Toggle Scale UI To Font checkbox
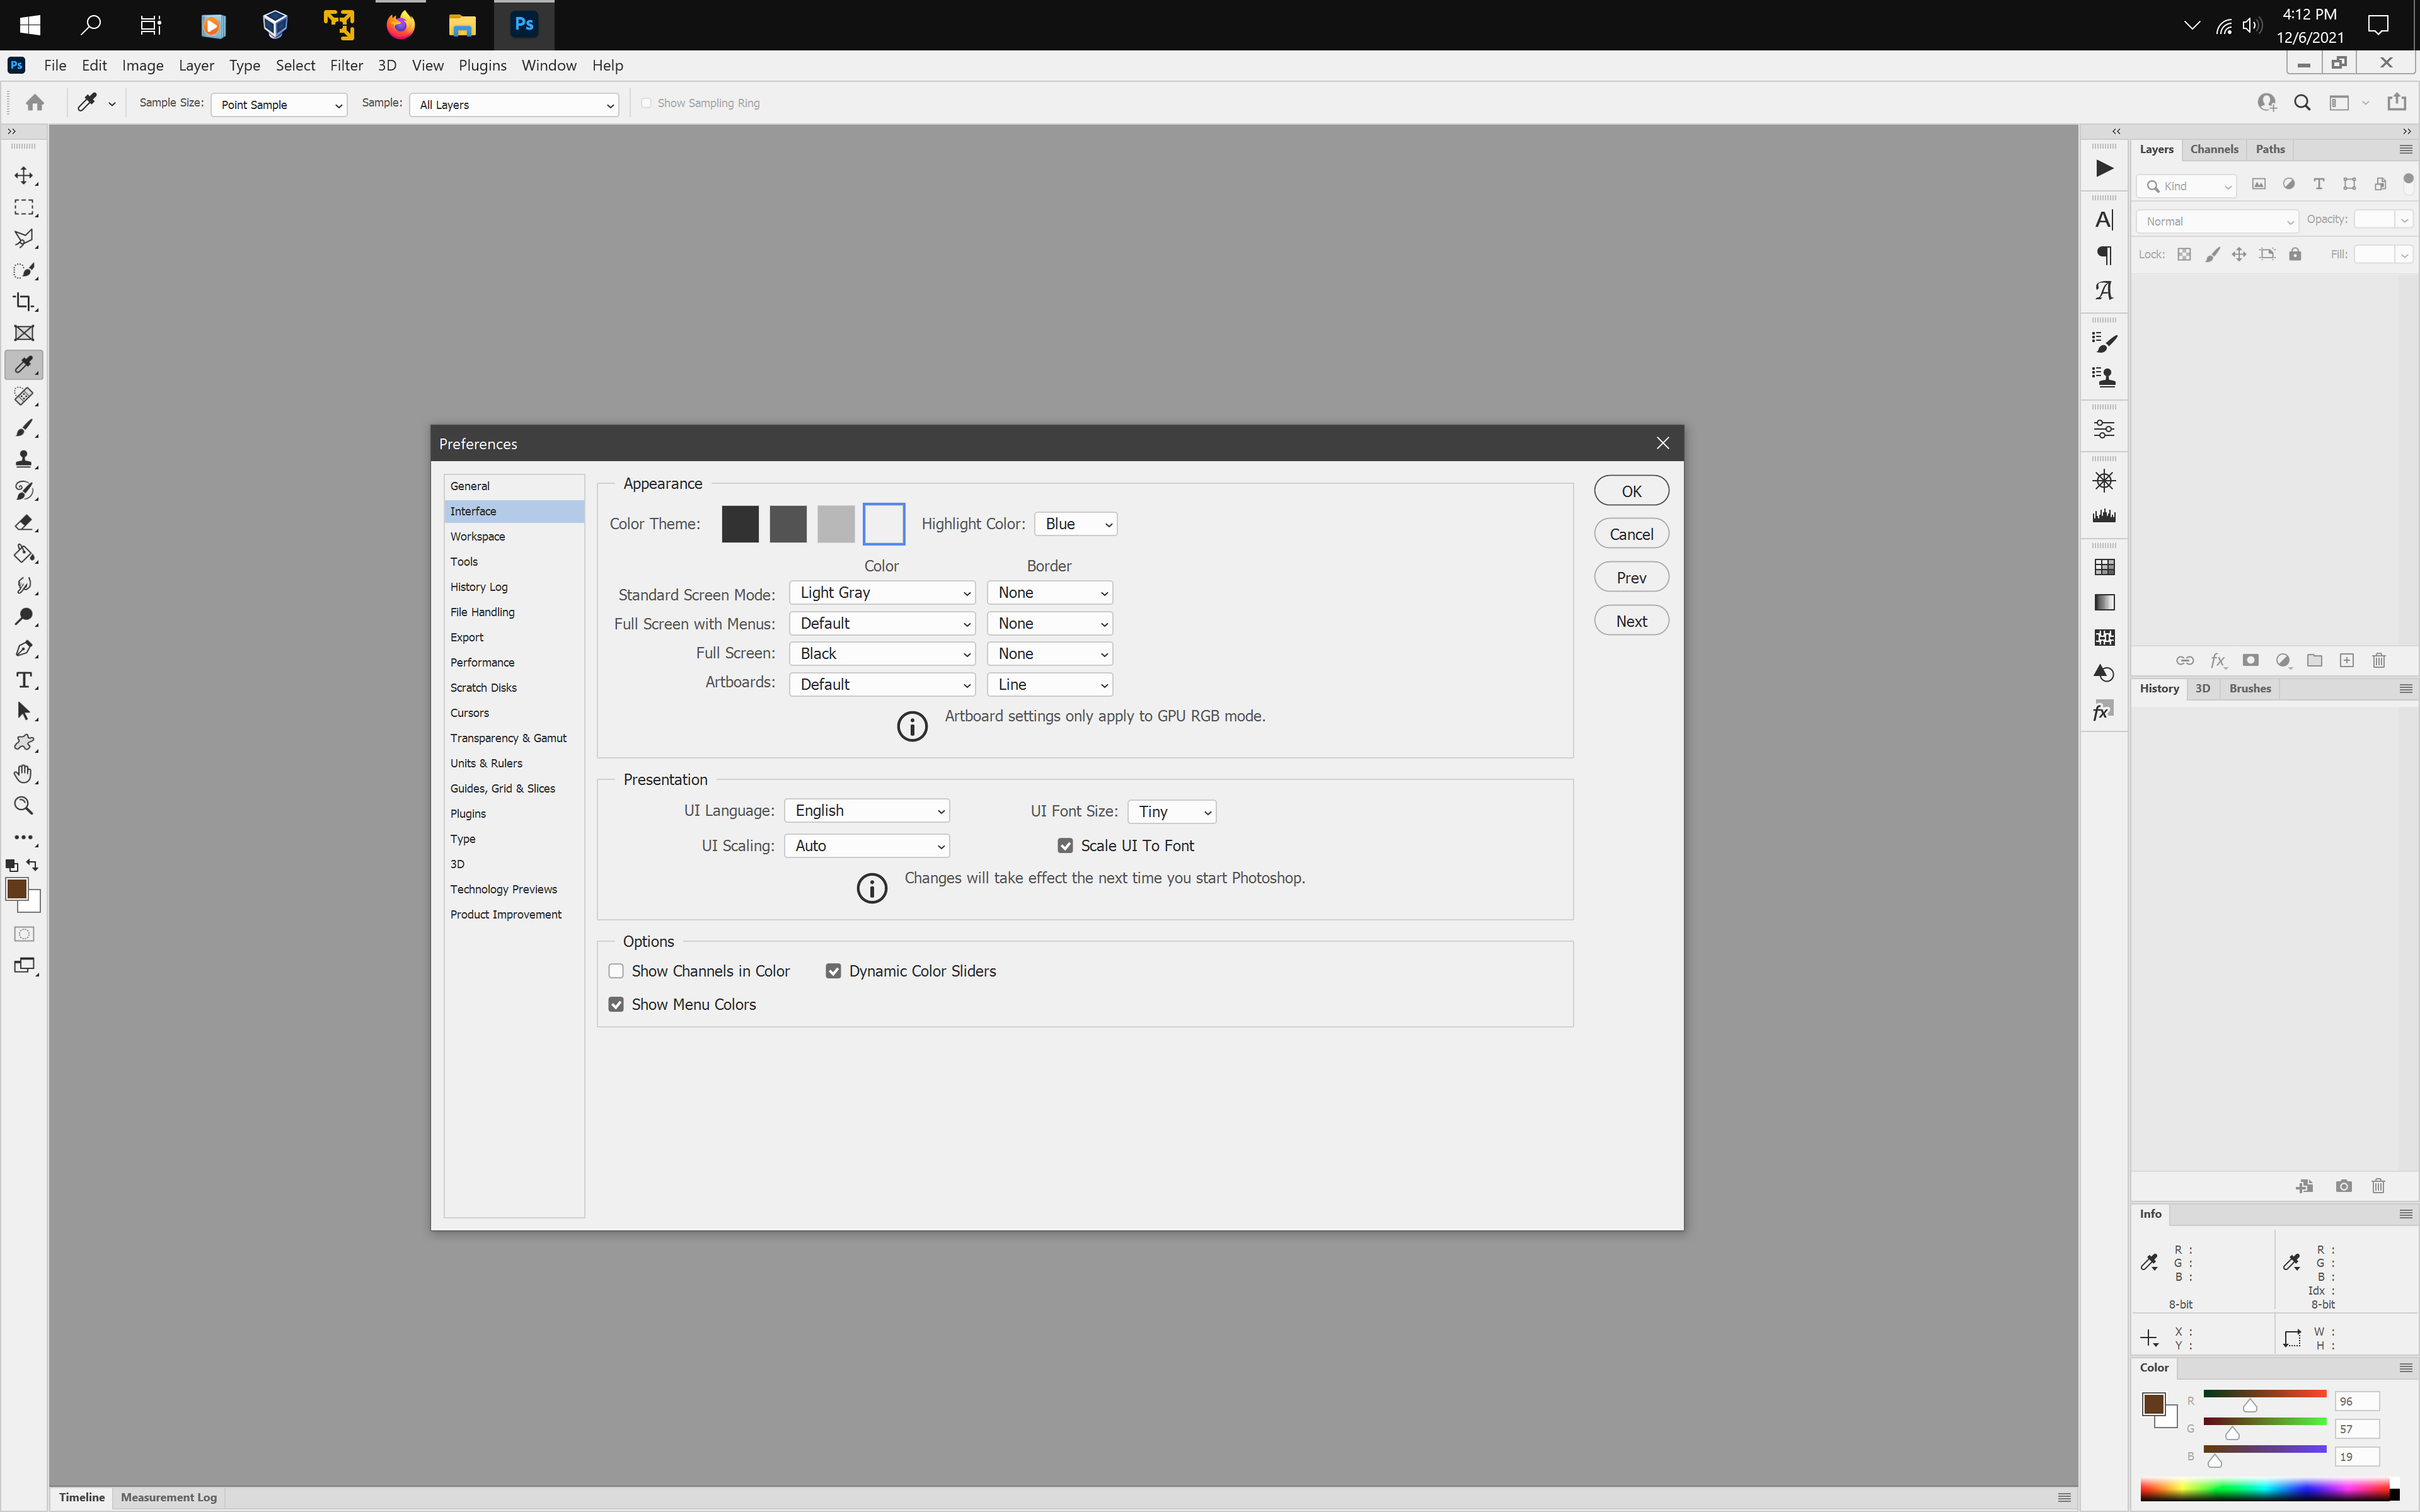Screen dimensions: 2420x1512 click(x=1065, y=846)
